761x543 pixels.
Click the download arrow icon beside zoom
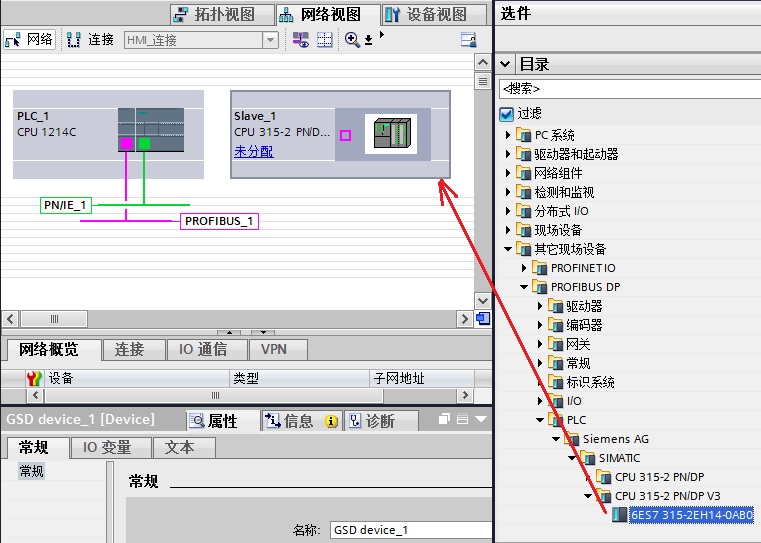[x=368, y=40]
